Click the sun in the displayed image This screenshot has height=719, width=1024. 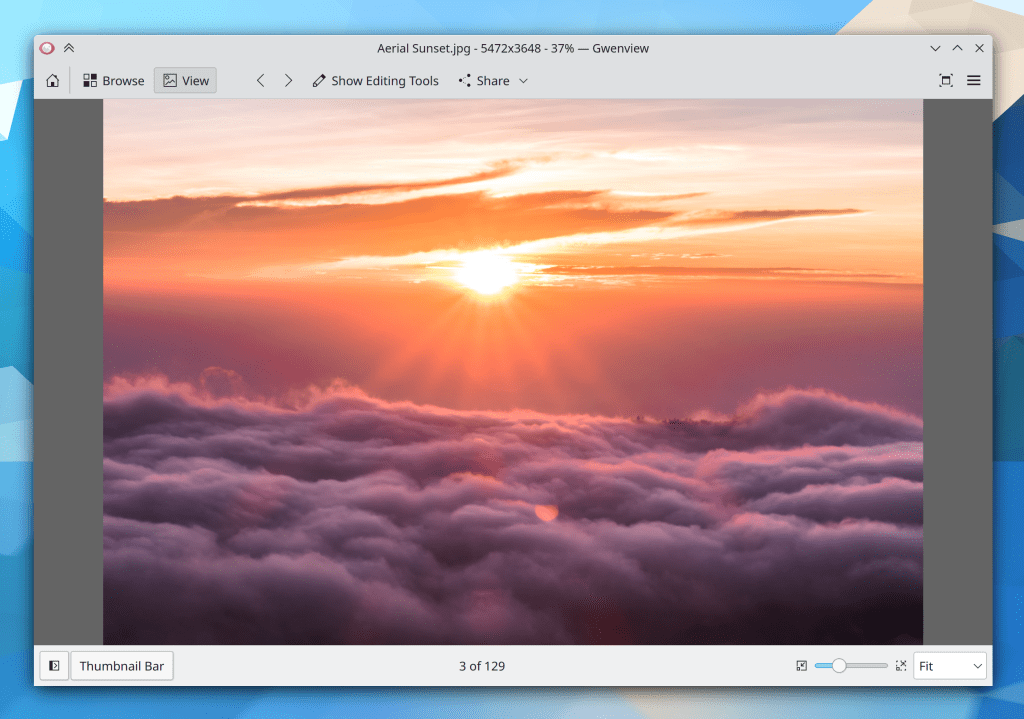(487, 271)
